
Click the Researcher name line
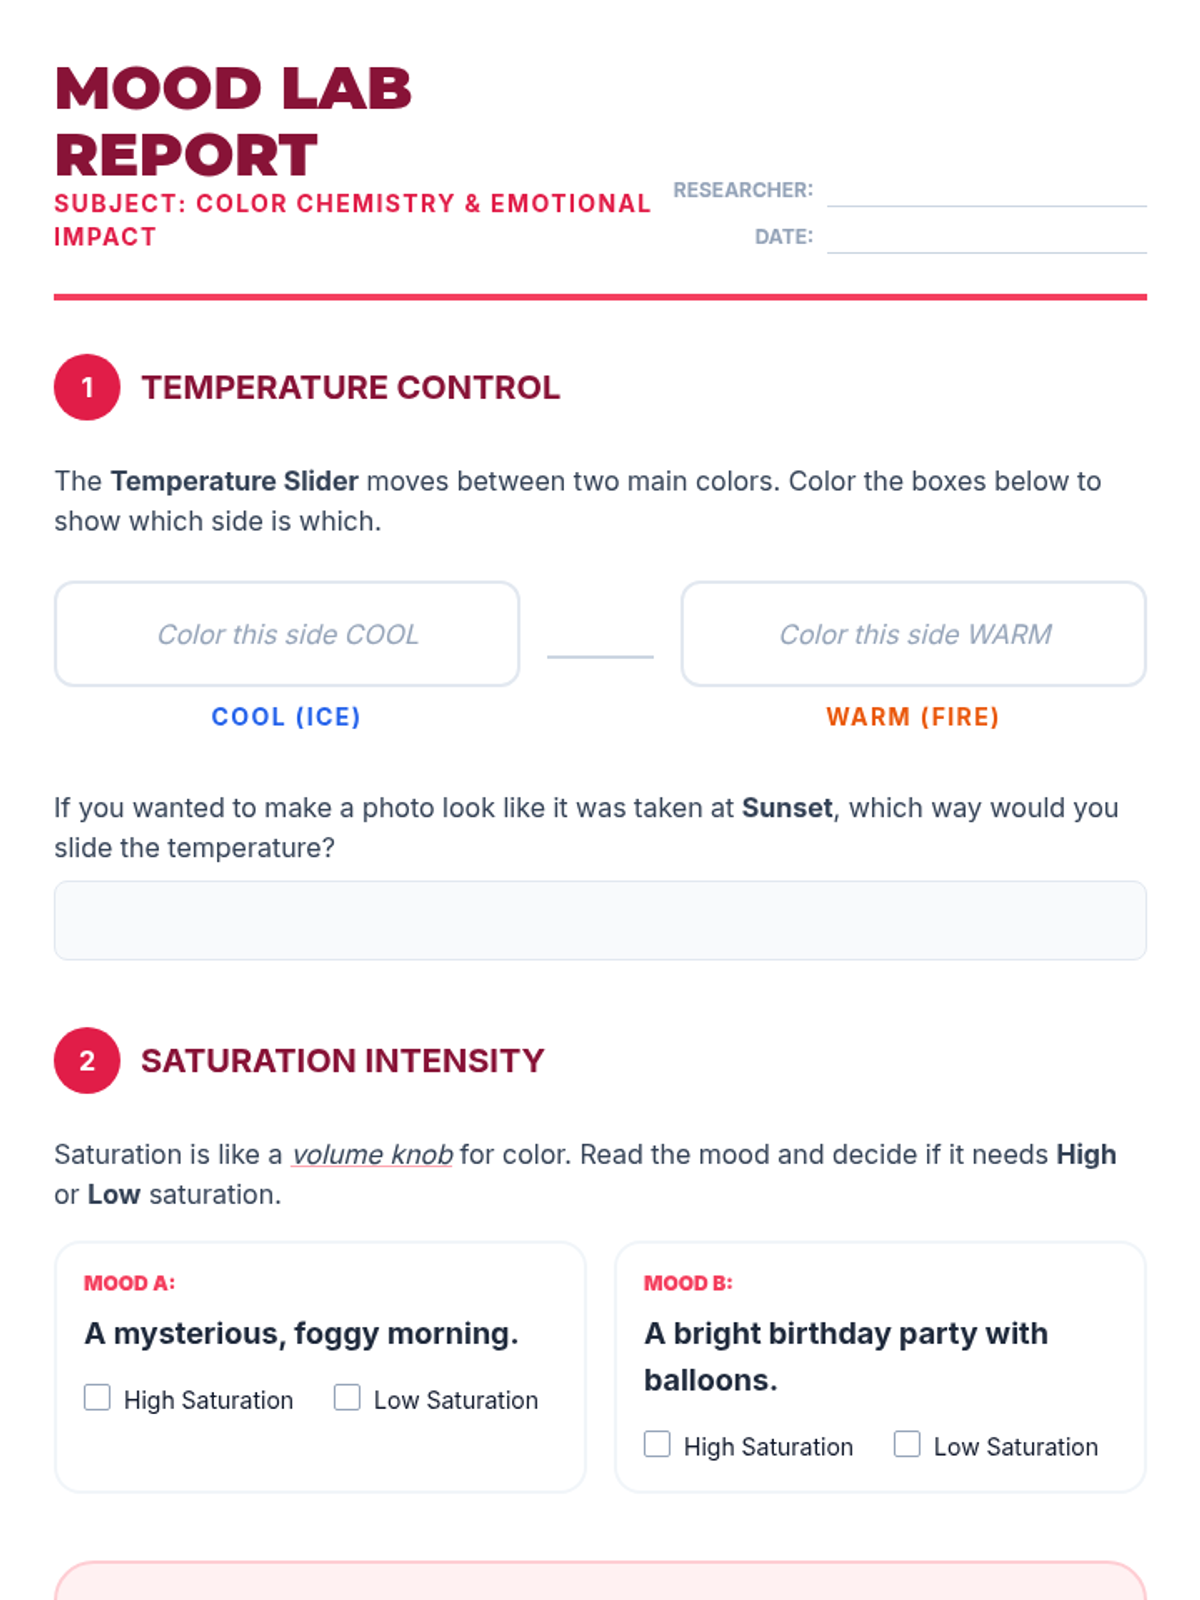[x=987, y=190]
